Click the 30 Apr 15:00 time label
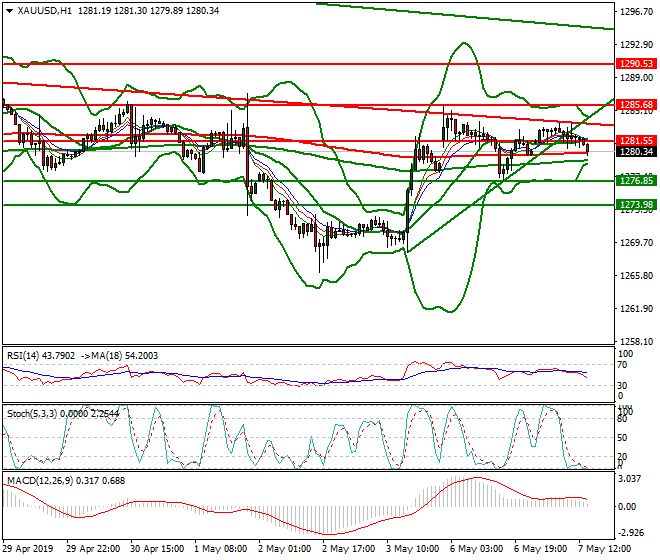 [157, 549]
